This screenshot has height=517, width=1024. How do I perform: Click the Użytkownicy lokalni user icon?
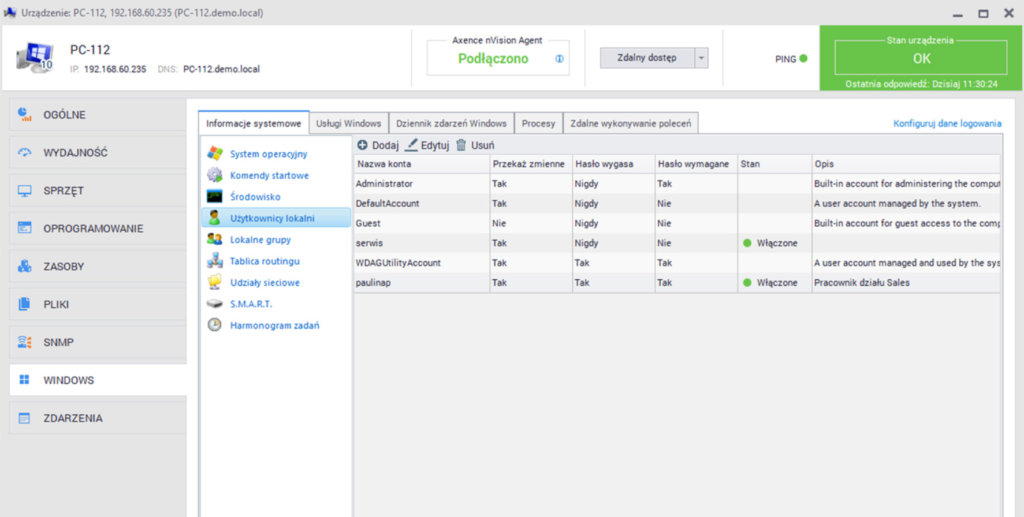(x=214, y=218)
